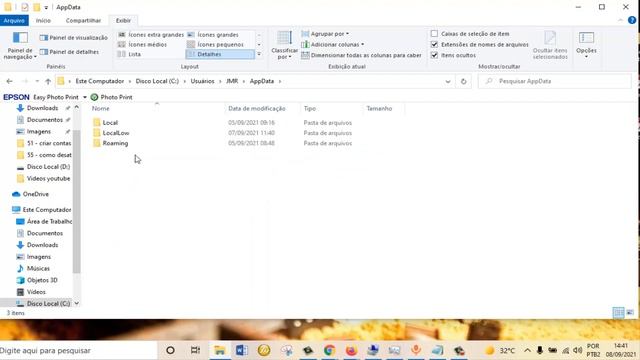This screenshot has width=640, height=360.
Task: Open Google Chrome from the taskbar
Action: click(329, 350)
